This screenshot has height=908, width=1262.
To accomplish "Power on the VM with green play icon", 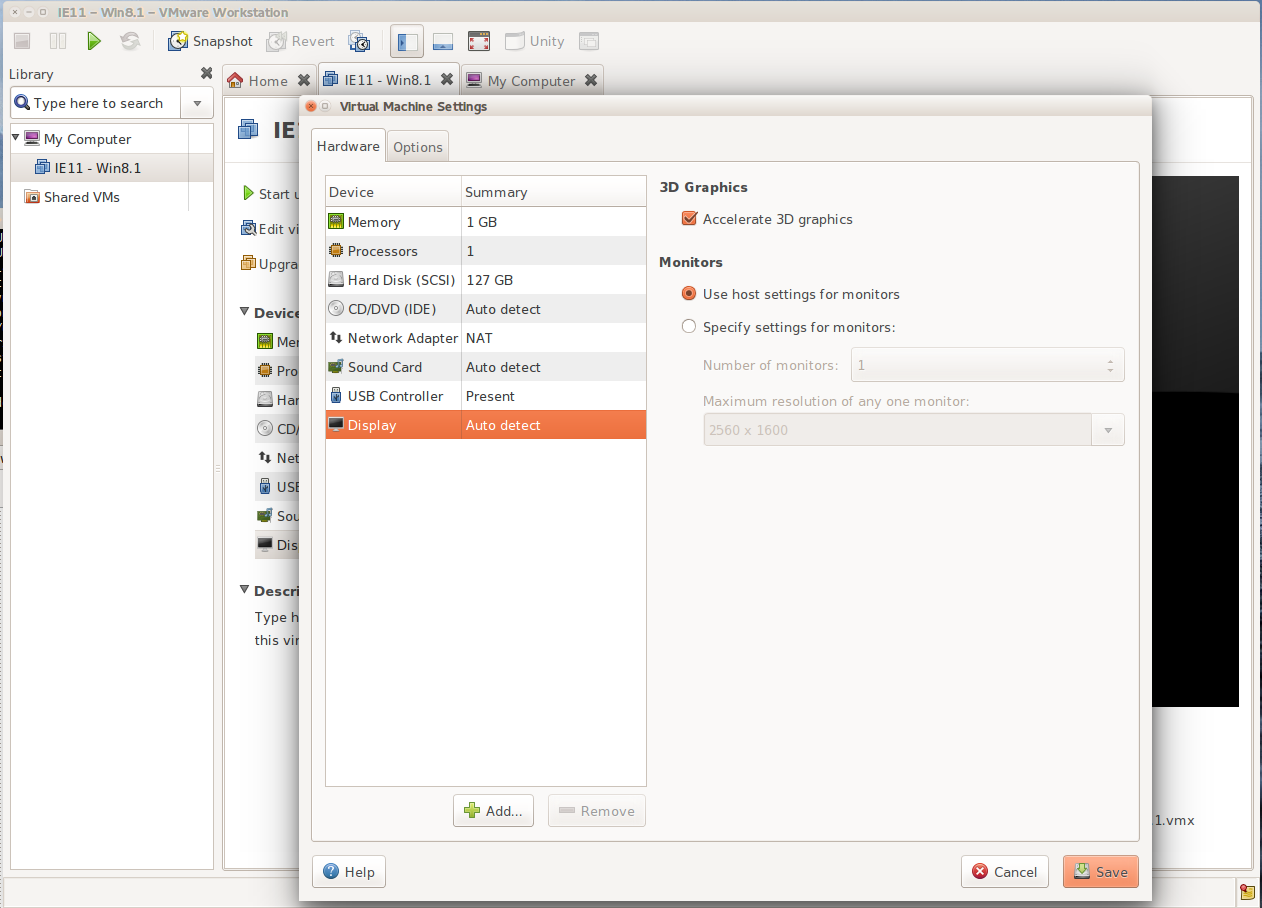I will coord(93,41).
